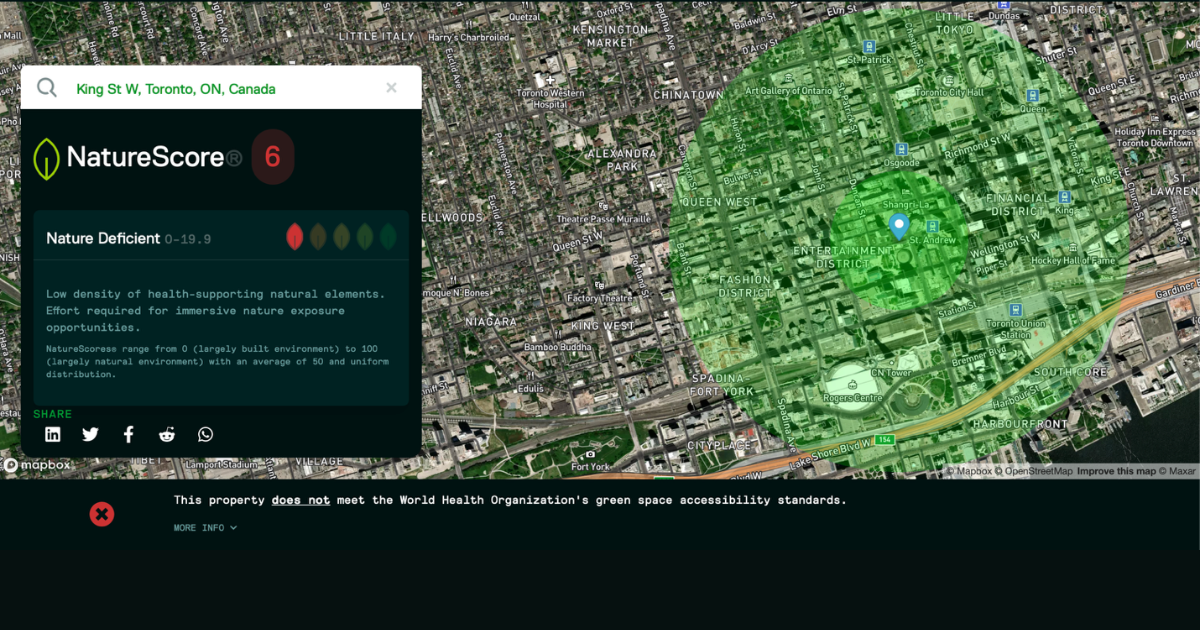Click the CITYPLACE map label
The width and height of the screenshot is (1200, 630).
718,444
